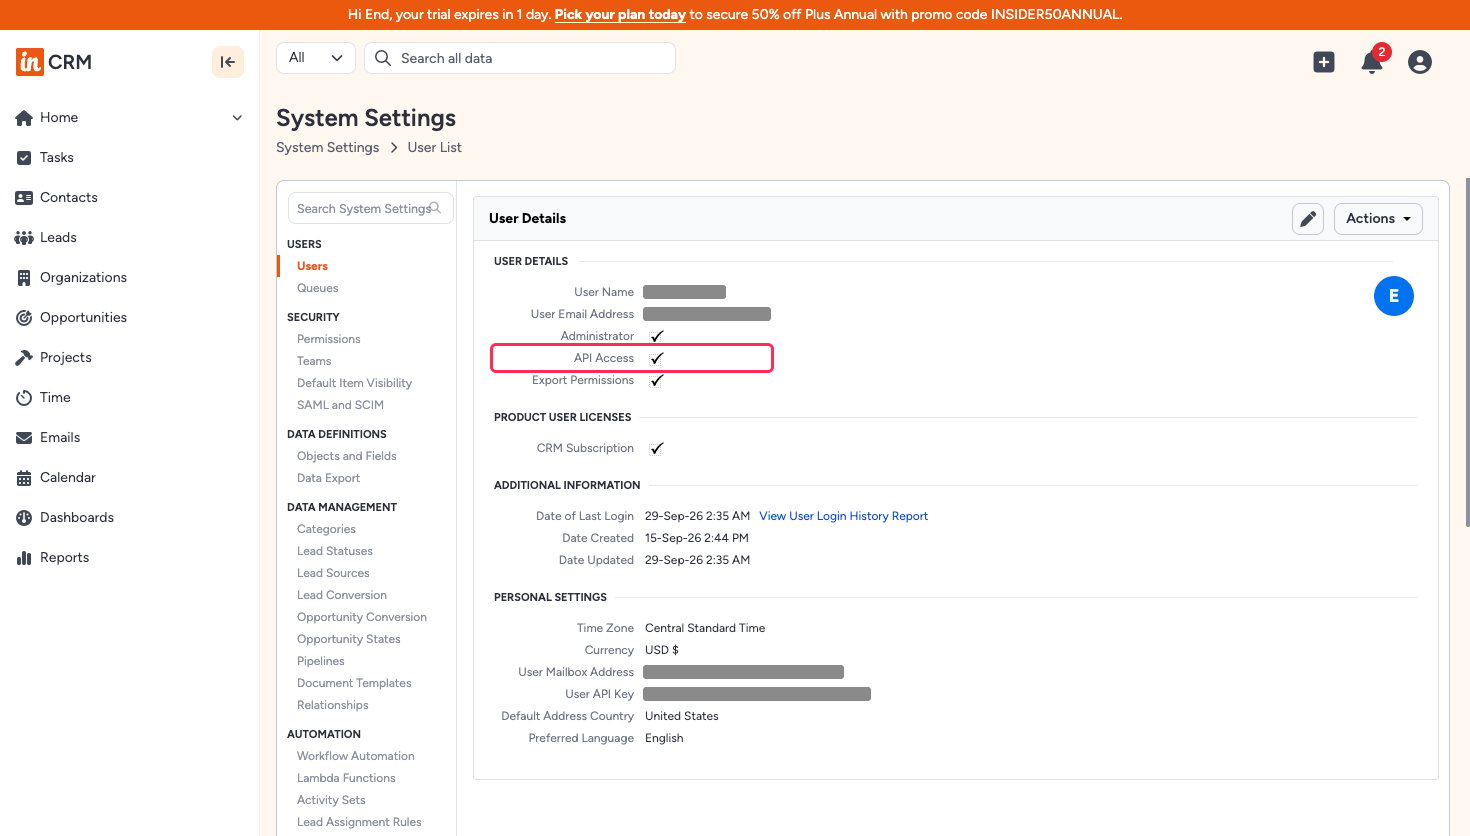Click System Settings breadcrumb link
1470x836 pixels.
click(328, 147)
